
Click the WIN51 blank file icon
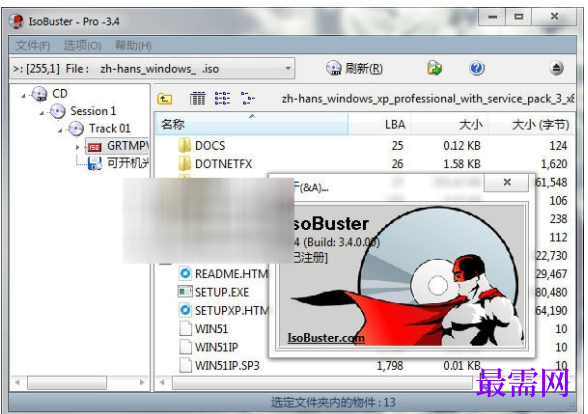pyautogui.click(x=185, y=328)
